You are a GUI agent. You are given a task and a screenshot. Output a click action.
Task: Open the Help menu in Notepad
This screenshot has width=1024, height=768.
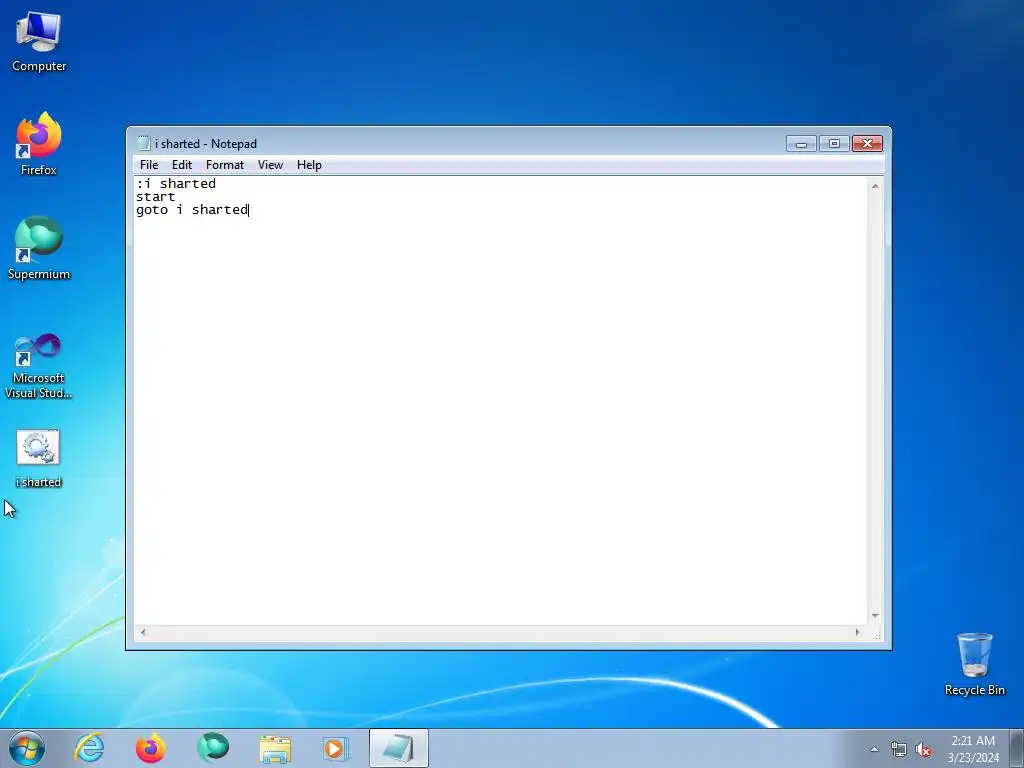(x=309, y=165)
